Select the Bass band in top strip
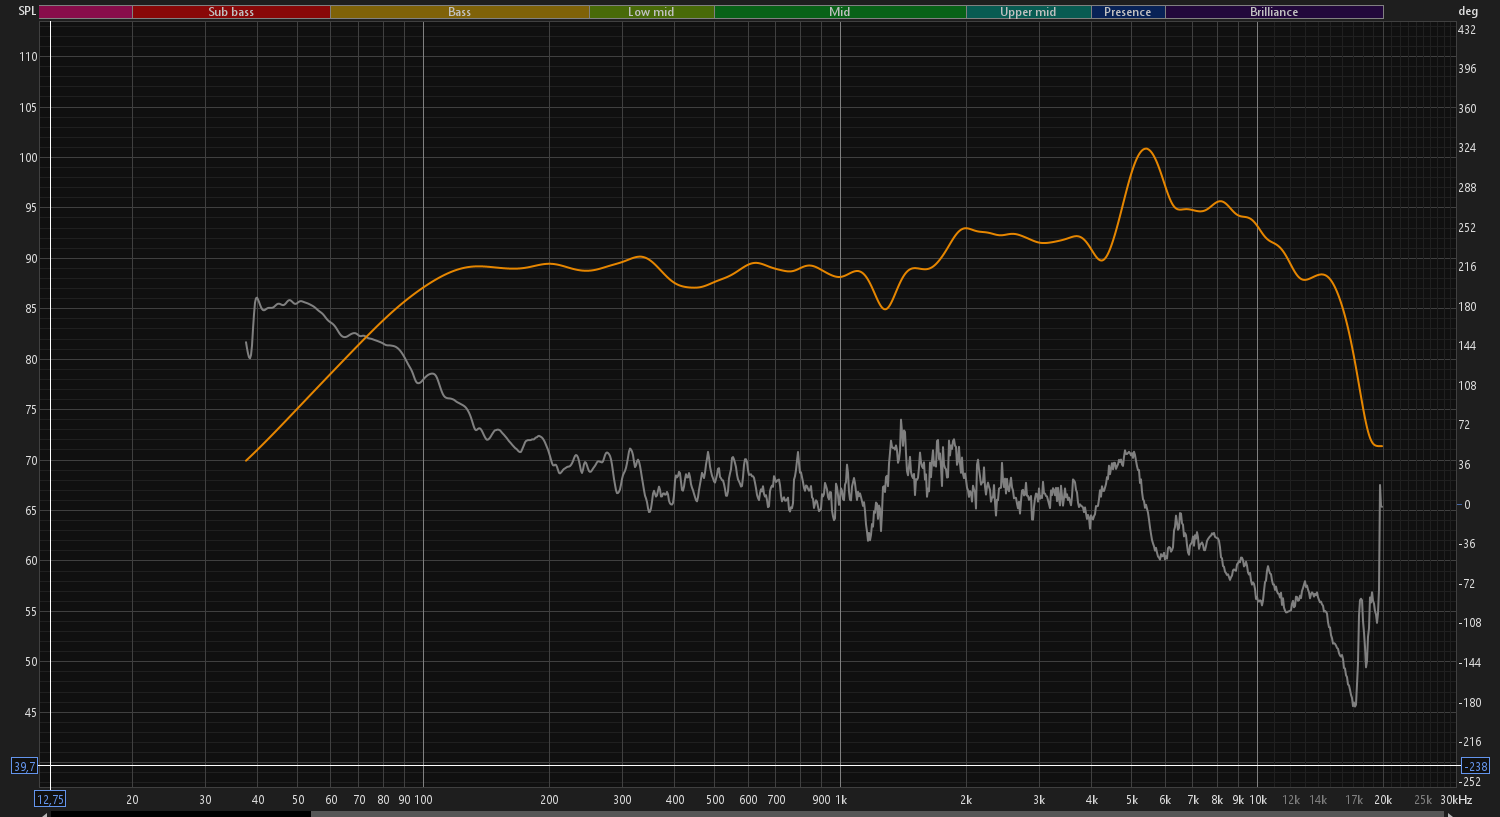Image resolution: width=1500 pixels, height=817 pixels. pyautogui.click(x=460, y=12)
